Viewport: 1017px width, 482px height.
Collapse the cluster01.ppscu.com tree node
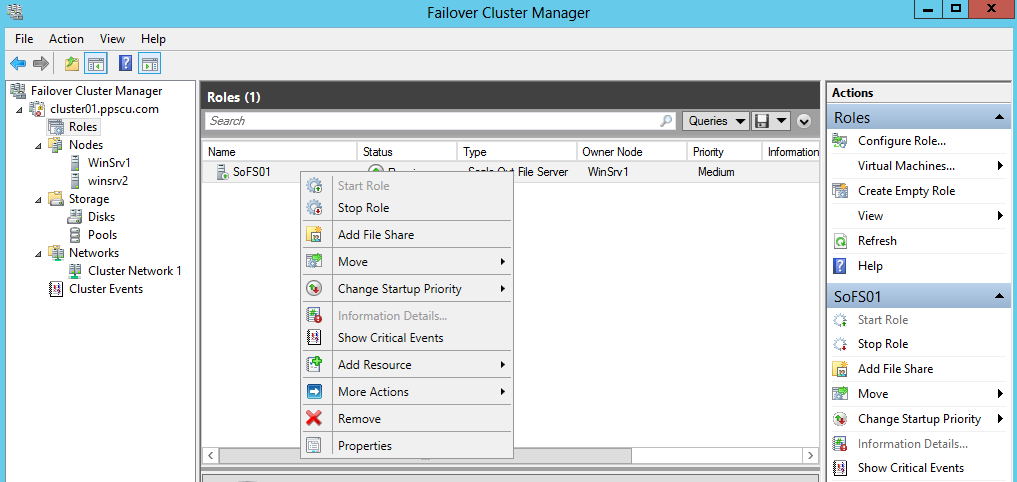[20, 110]
